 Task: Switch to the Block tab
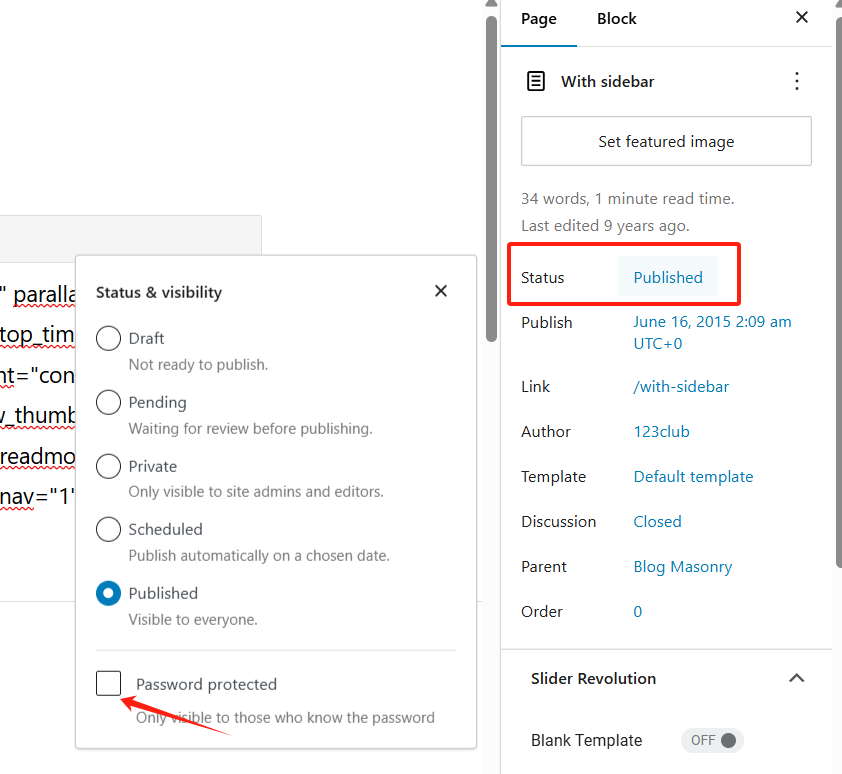616,19
